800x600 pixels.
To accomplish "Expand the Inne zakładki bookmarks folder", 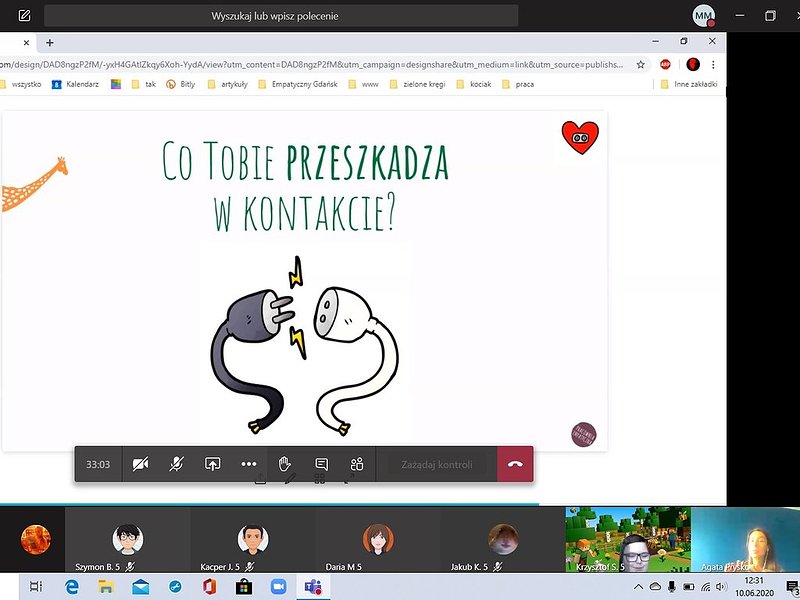I will 689,84.
